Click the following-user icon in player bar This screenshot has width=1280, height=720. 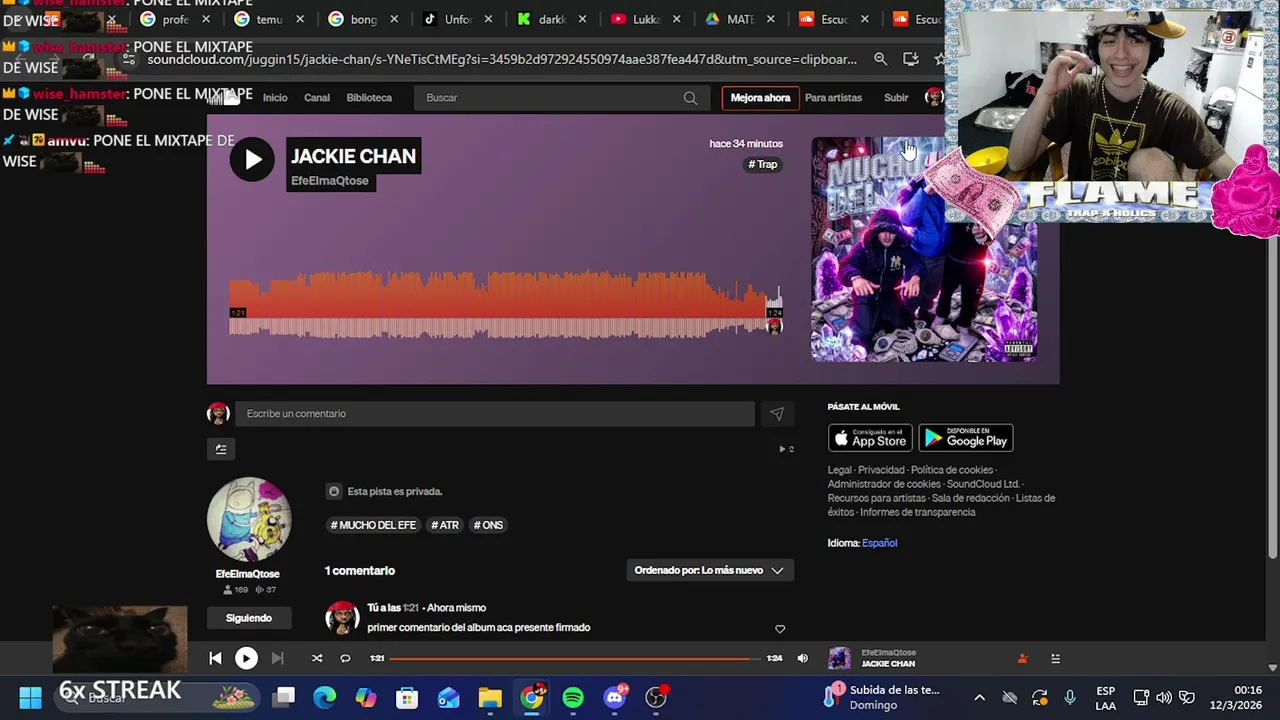click(1022, 658)
